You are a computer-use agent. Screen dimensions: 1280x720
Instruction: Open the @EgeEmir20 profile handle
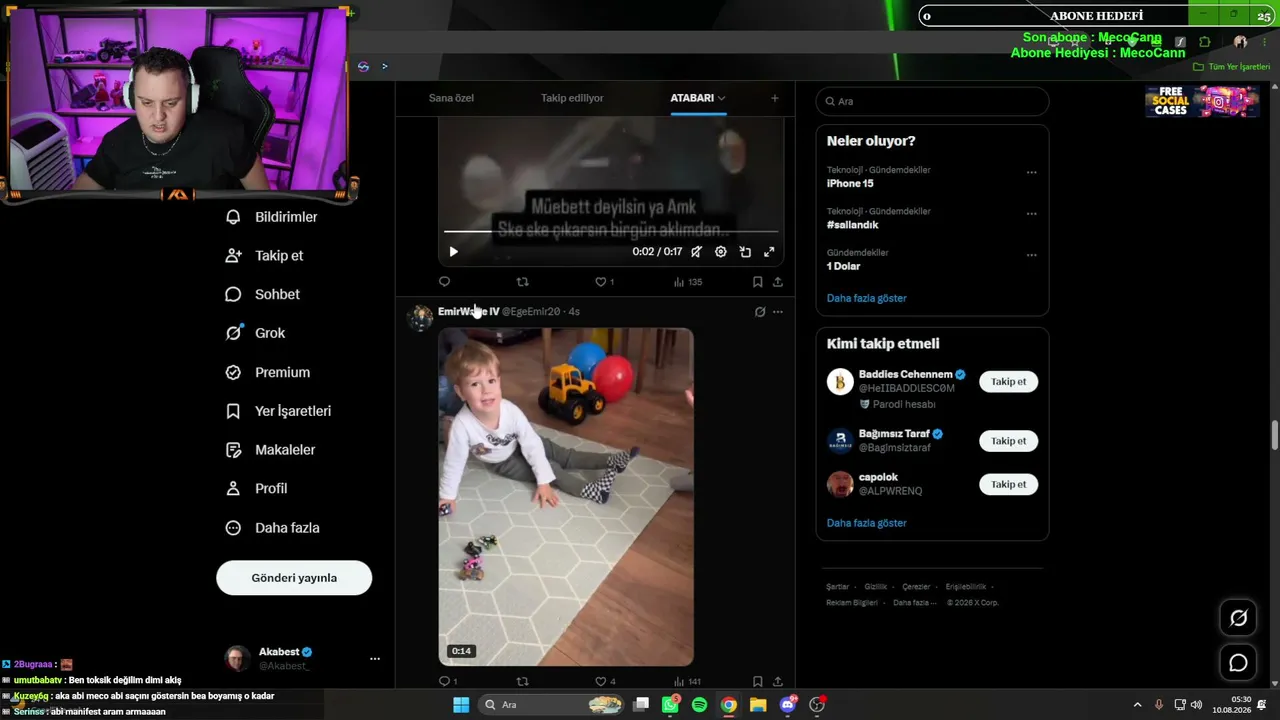click(x=531, y=312)
